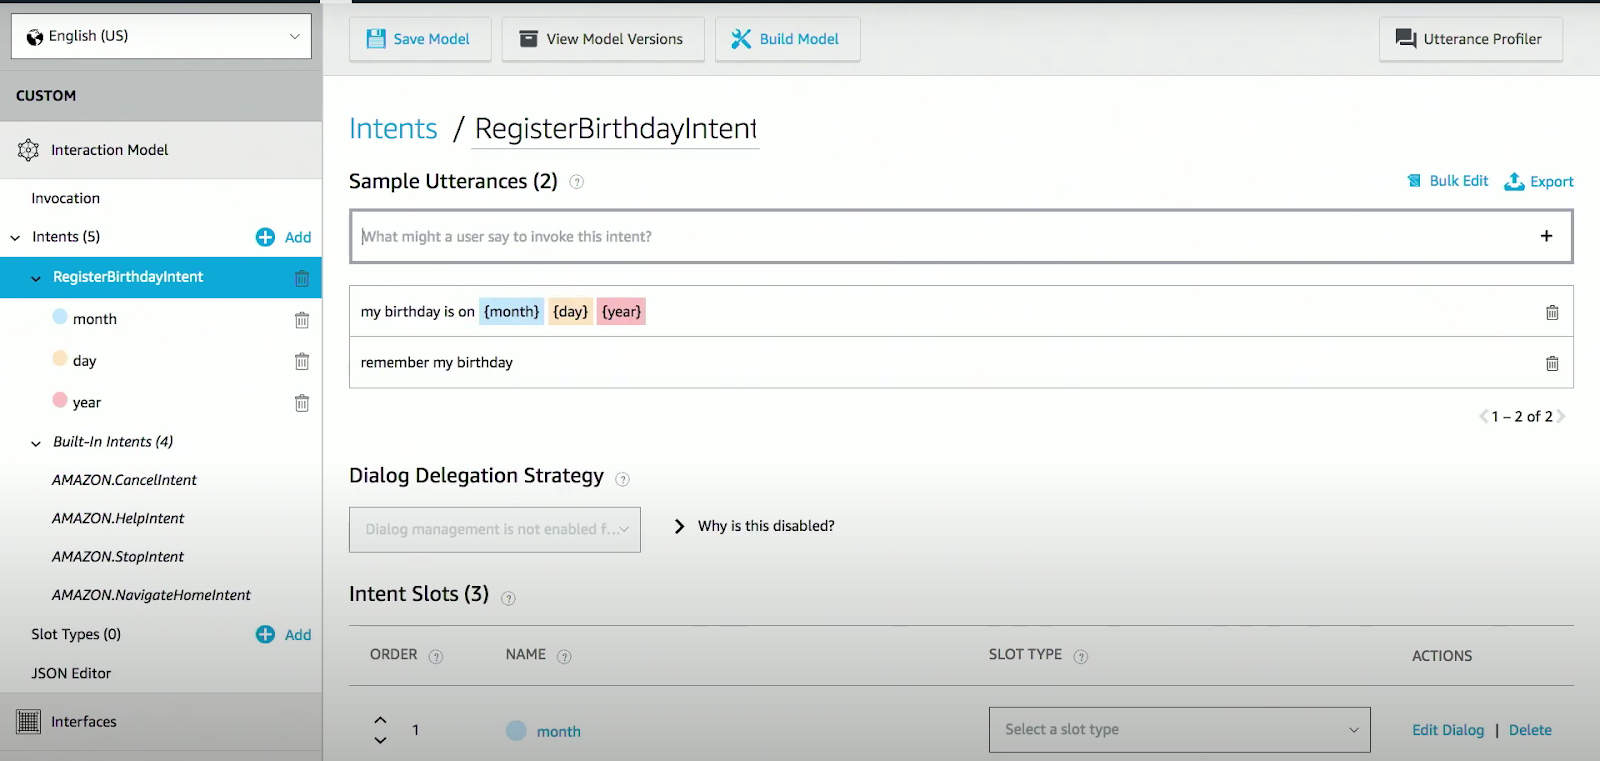Select Slot Types (0) in the sidebar
Image resolution: width=1600 pixels, height=761 pixels.
(x=76, y=634)
